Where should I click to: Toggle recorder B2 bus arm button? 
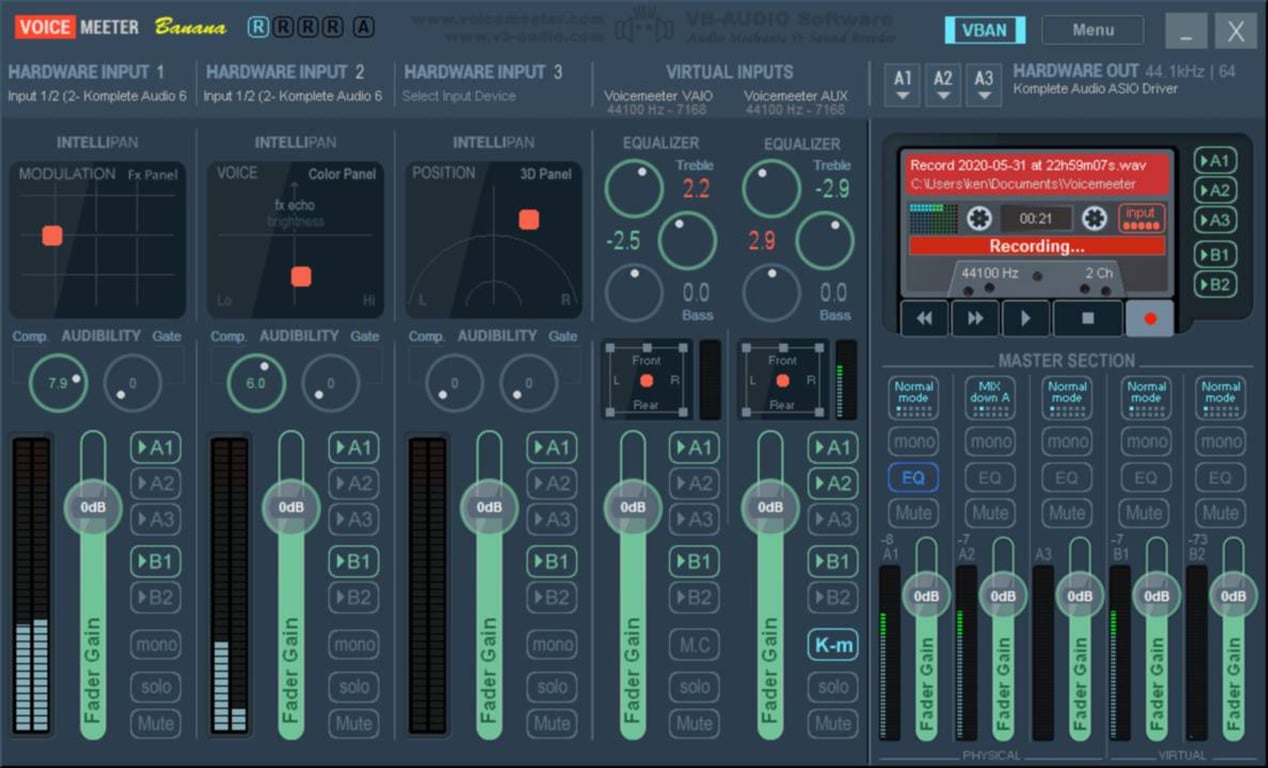(1215, 285)
